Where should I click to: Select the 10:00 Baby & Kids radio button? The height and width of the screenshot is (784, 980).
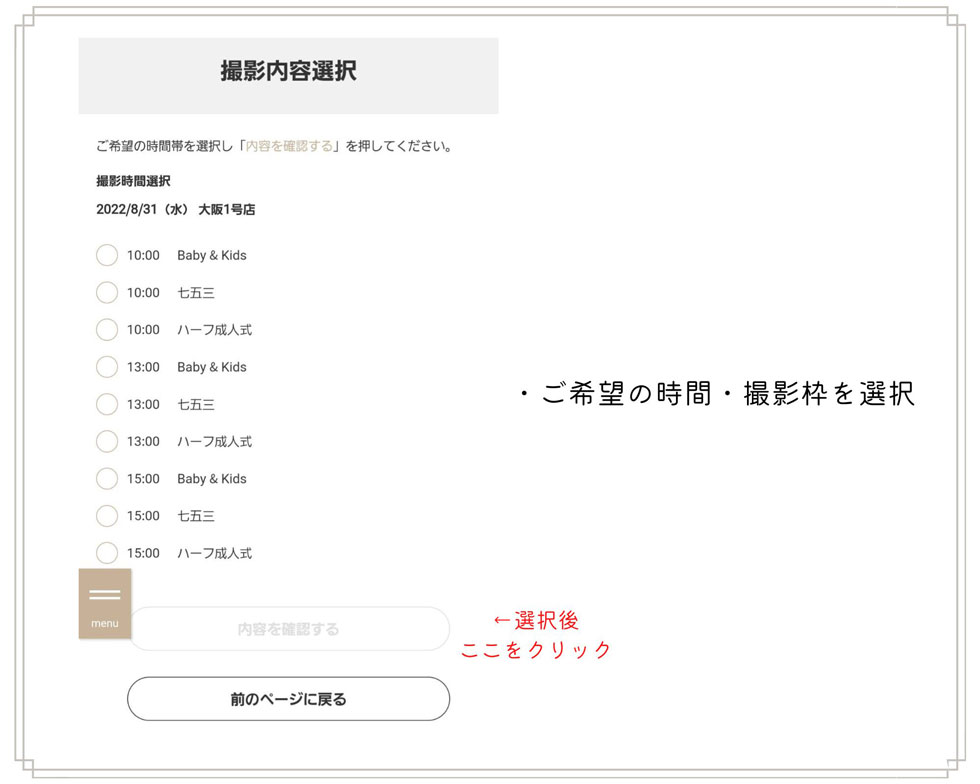(107, 255)
